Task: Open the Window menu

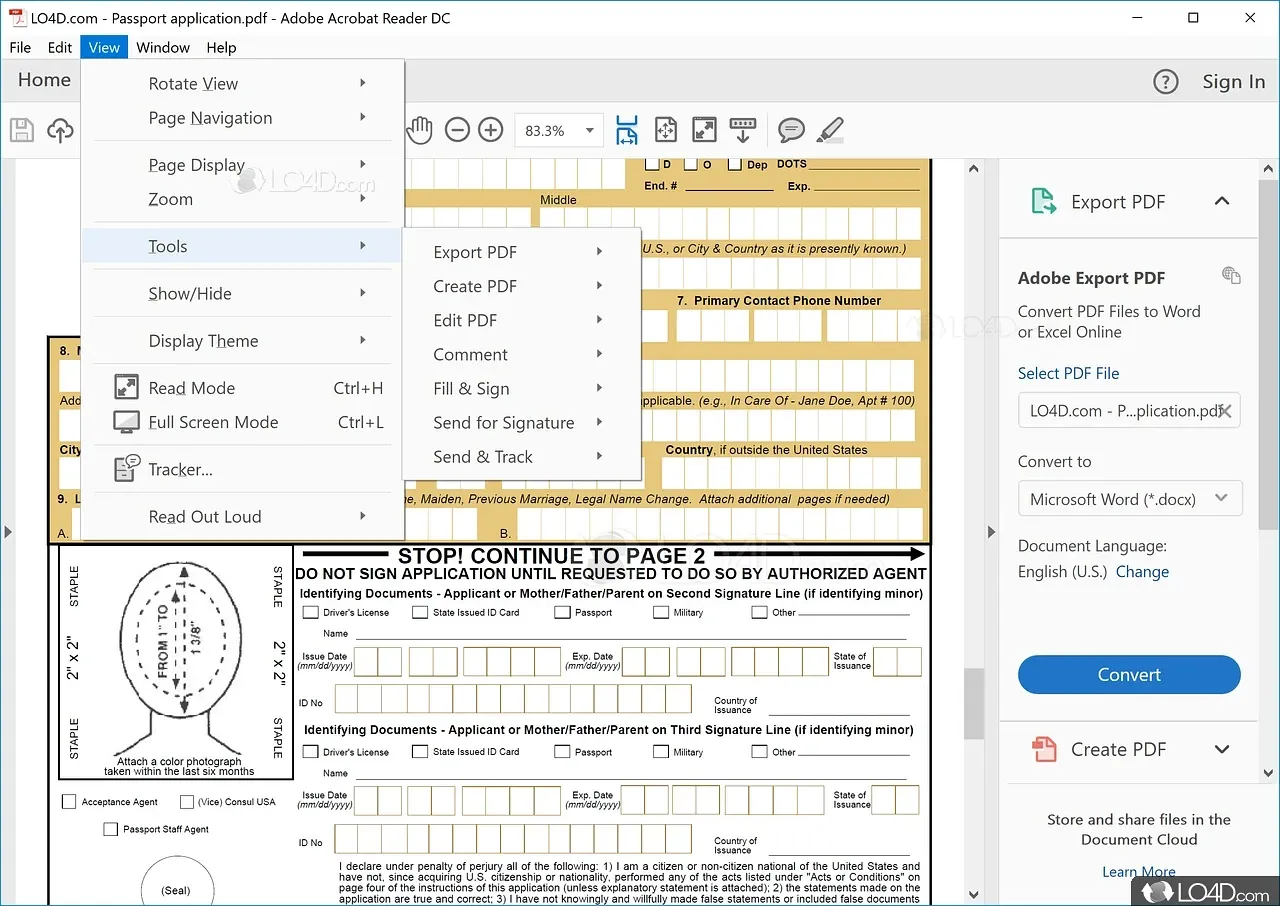Action: coord(163,47)
